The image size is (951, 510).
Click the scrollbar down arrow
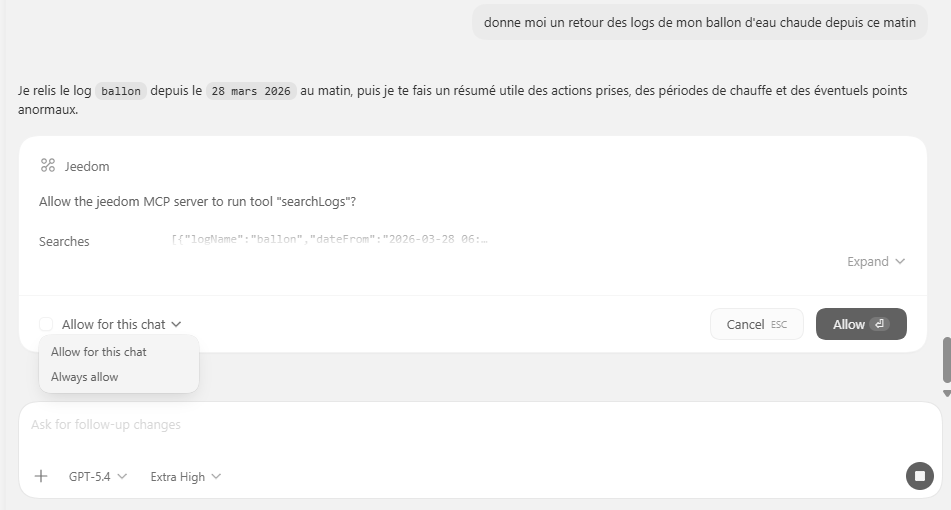pyautogui.click(x=945, y=393)
